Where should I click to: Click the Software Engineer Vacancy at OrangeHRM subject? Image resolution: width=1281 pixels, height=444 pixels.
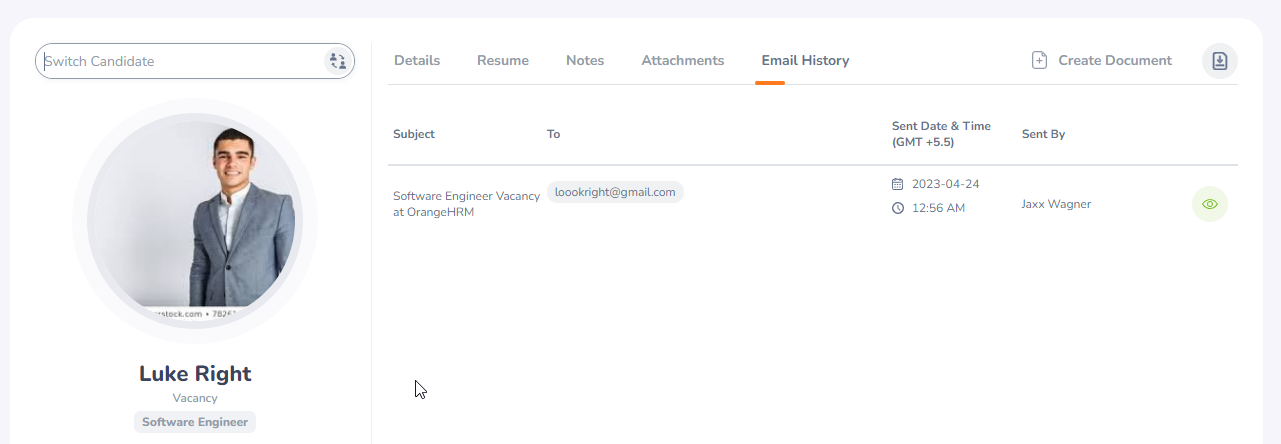click(x=466, y=204)
